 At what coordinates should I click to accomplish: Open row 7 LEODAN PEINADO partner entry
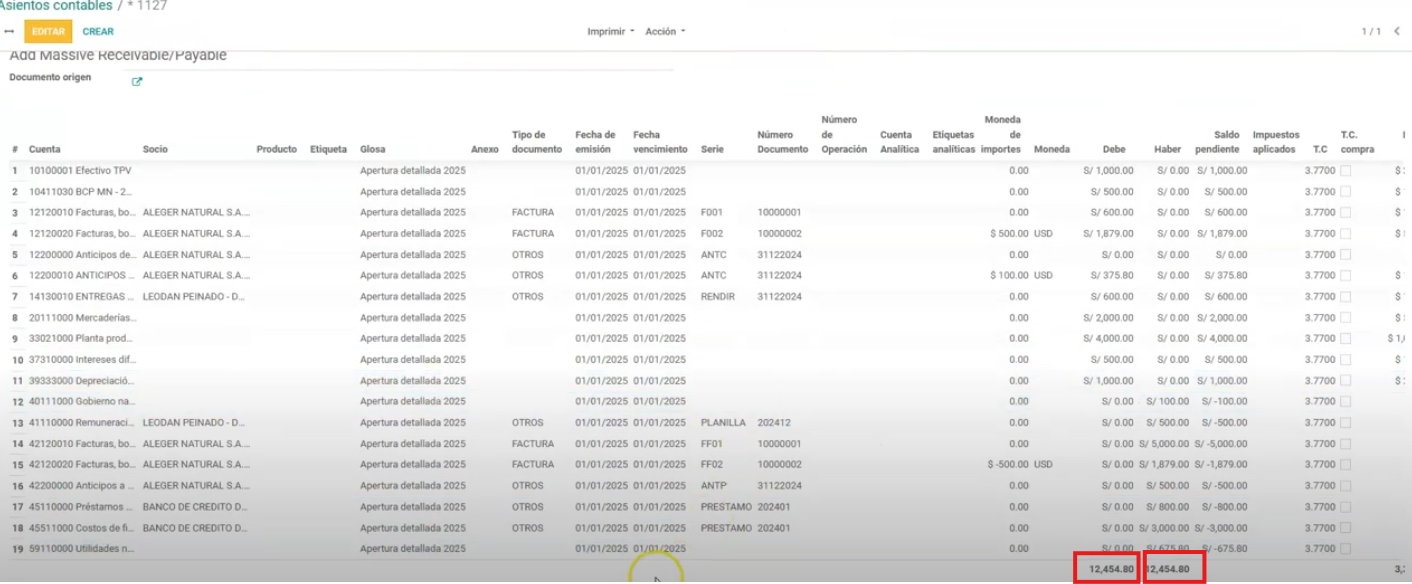[195, 297]
